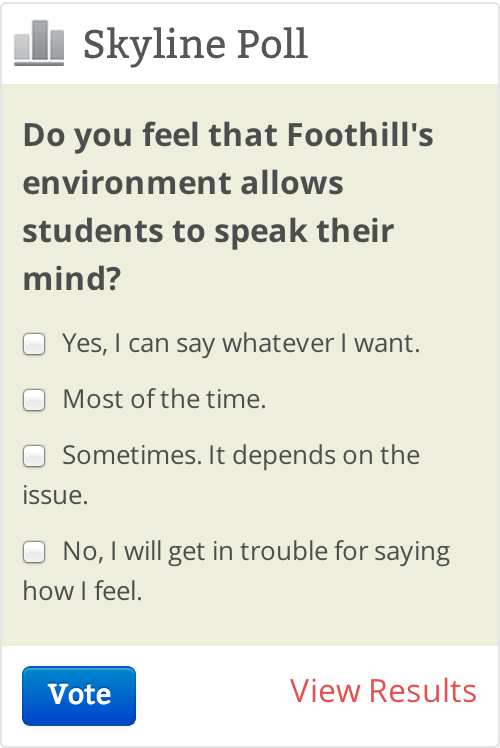Viewport: 500px width, 748px height.
Task: Select the label text 'Yes, I can say whatever I want.'
Action: 241,343
